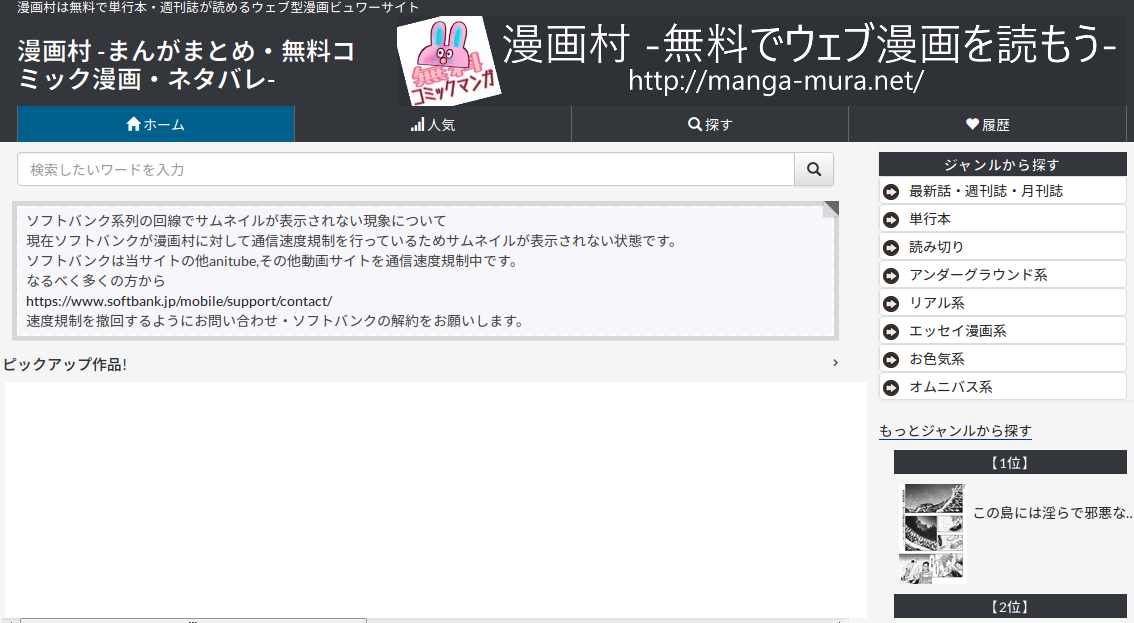Expand the ピックアップ作品 chevron arrow
Image resolution: width=1134 pixels, height=623 pixels.
click(x=835, y=363)
